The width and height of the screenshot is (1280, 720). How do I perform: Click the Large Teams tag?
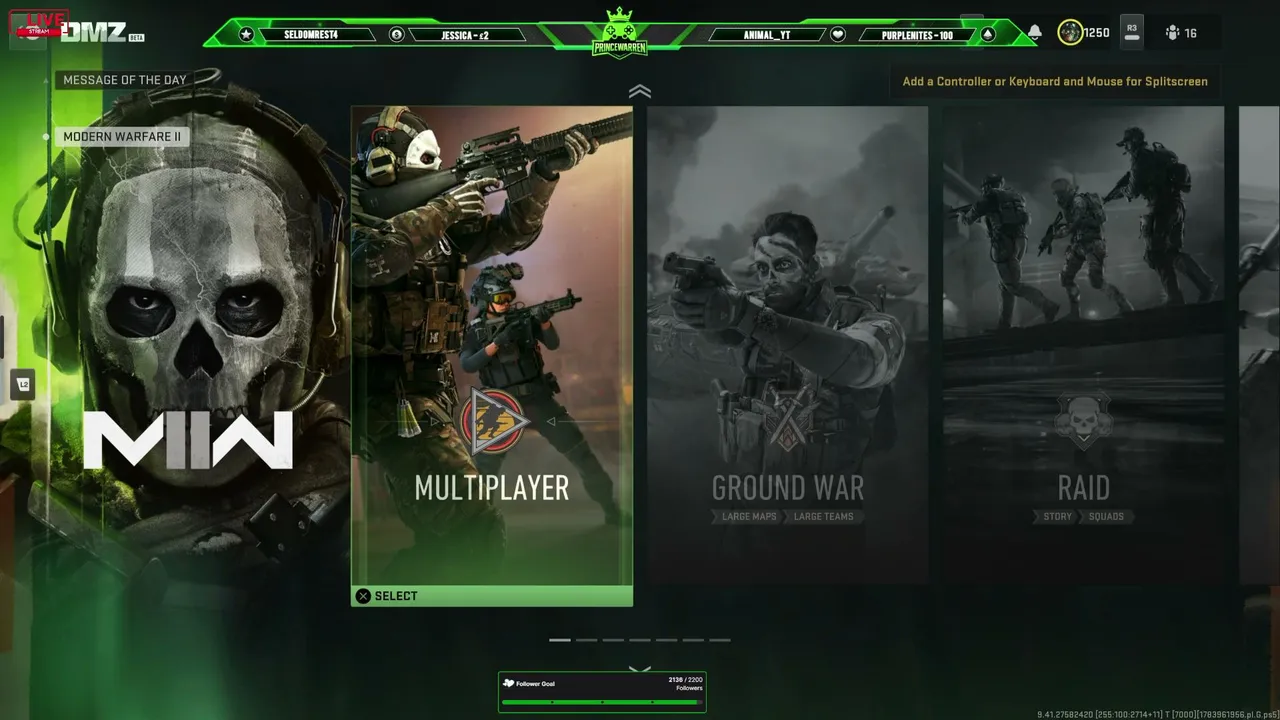(x=824, y=517)
